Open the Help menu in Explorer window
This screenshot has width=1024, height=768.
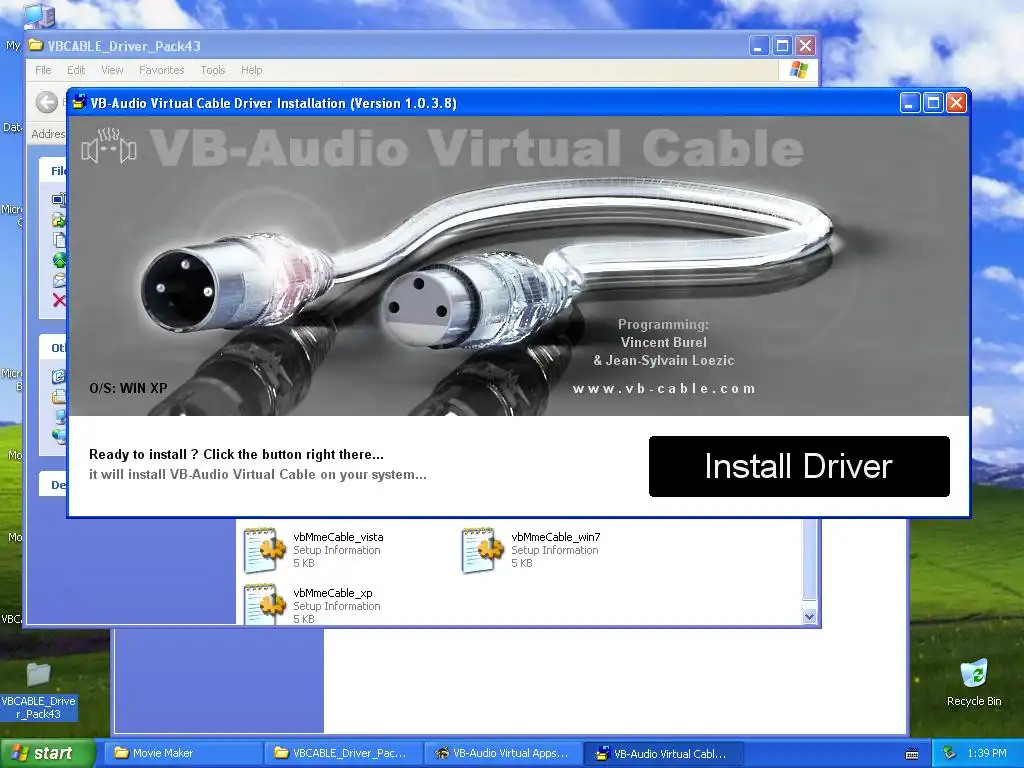pos(251,70)
